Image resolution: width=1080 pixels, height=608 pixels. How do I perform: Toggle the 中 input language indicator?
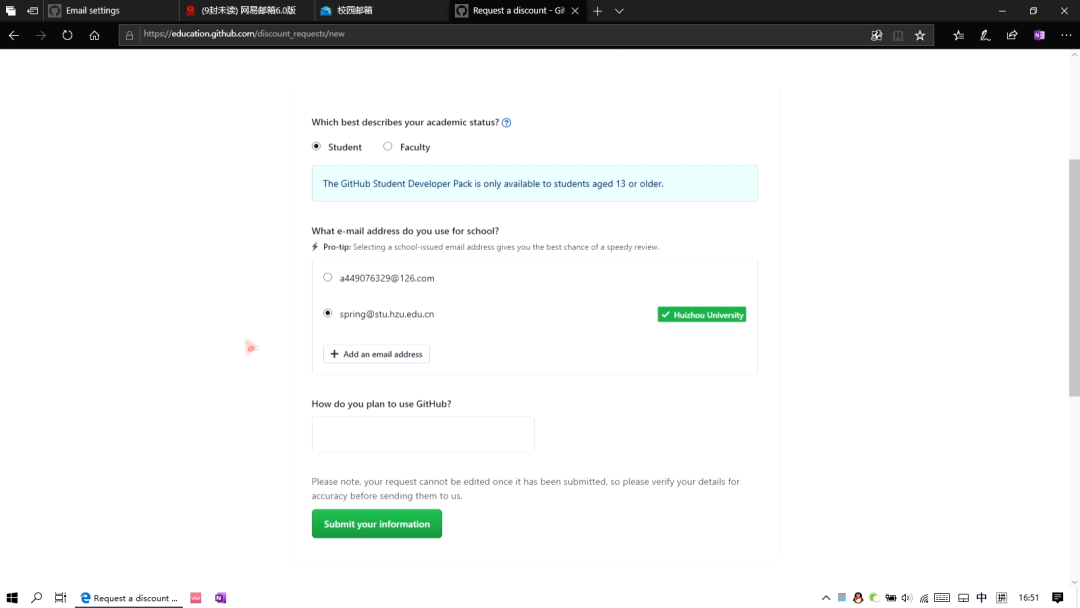click(x=982, y=598)
